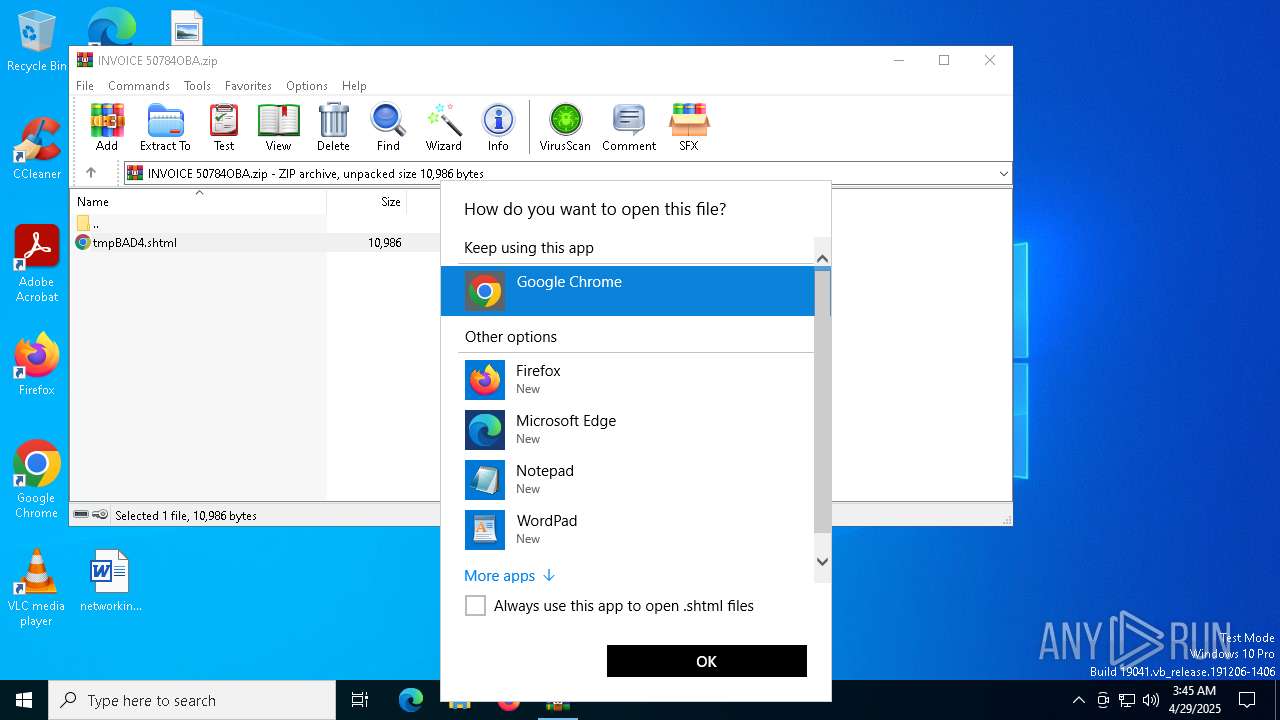Start VirusScan on the archive

coord(565,127)
